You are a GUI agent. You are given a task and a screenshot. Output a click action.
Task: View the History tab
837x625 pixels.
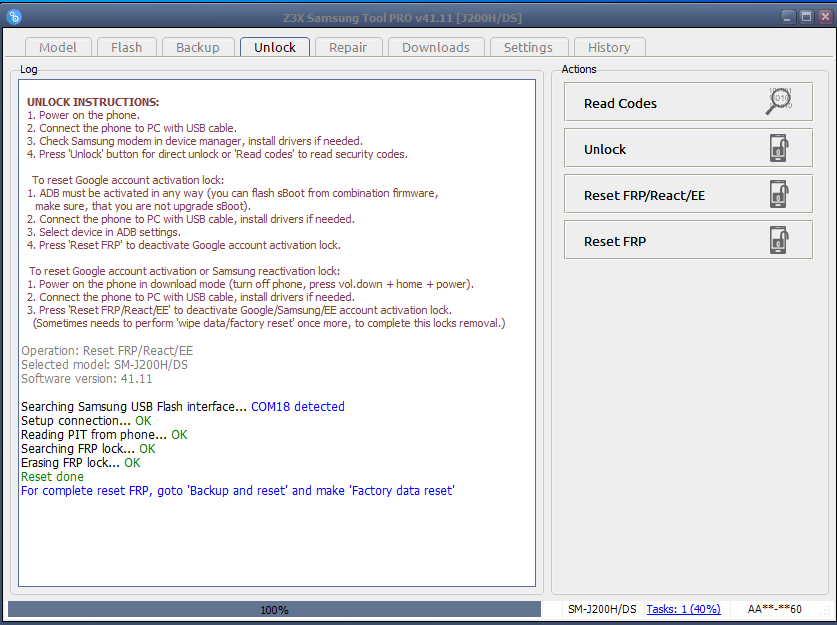[609, 48]
